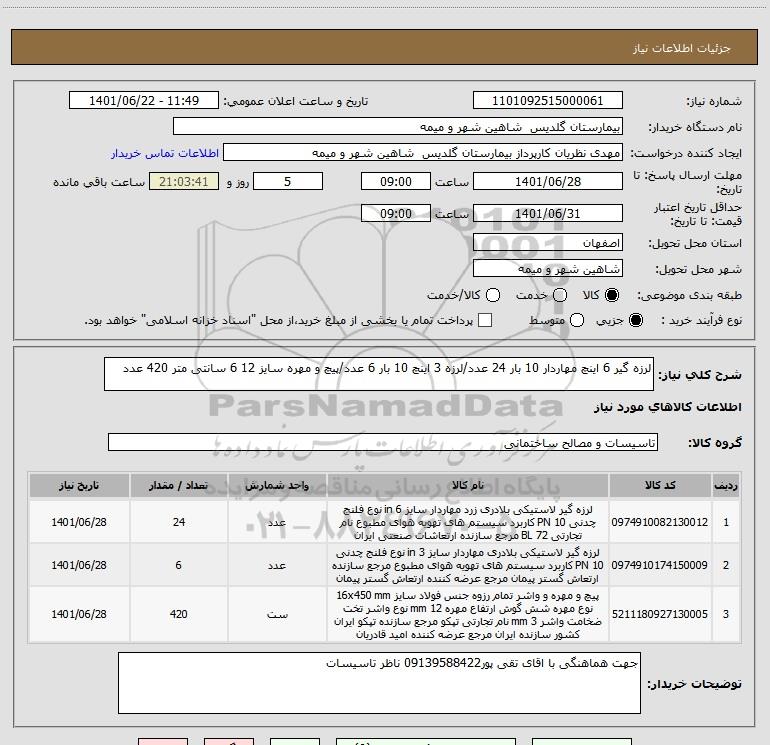Image resolution: width=770 pixels, height=745 pixels.
Task: Click the requester field مهدی نظریان
Action: [x=423, y=152]
